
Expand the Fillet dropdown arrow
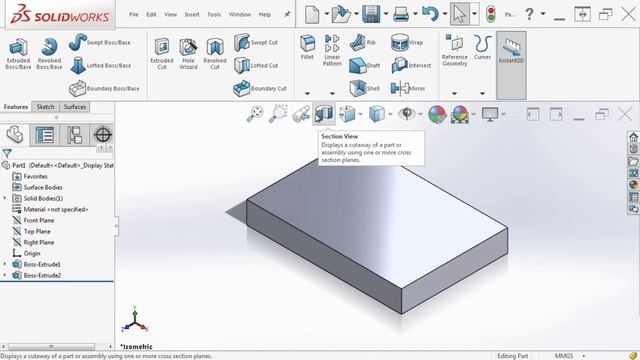coord(307,93)
